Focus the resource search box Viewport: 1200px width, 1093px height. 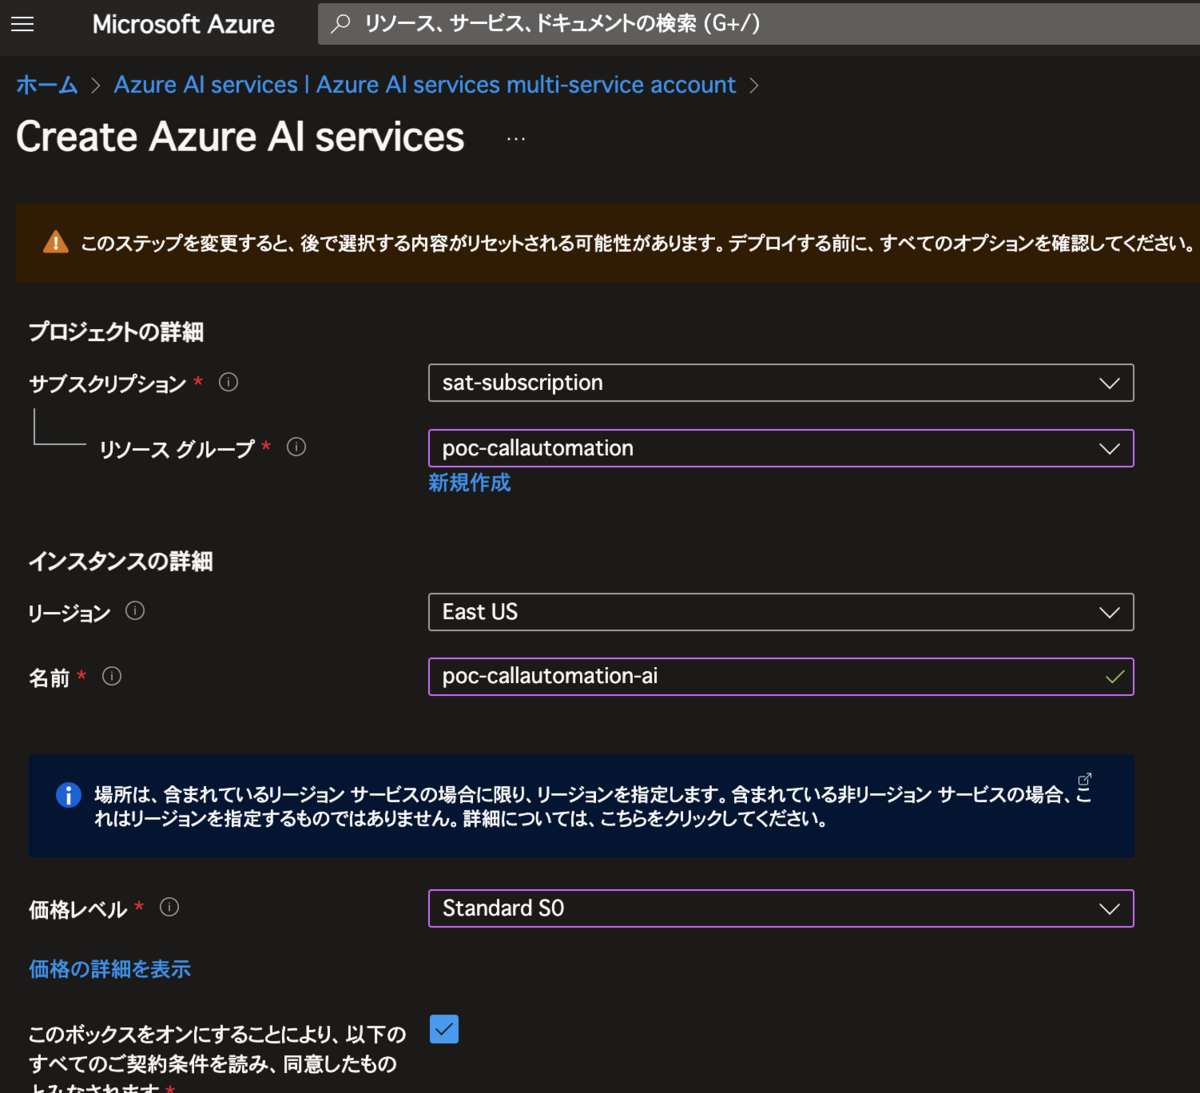coord(760,23)
